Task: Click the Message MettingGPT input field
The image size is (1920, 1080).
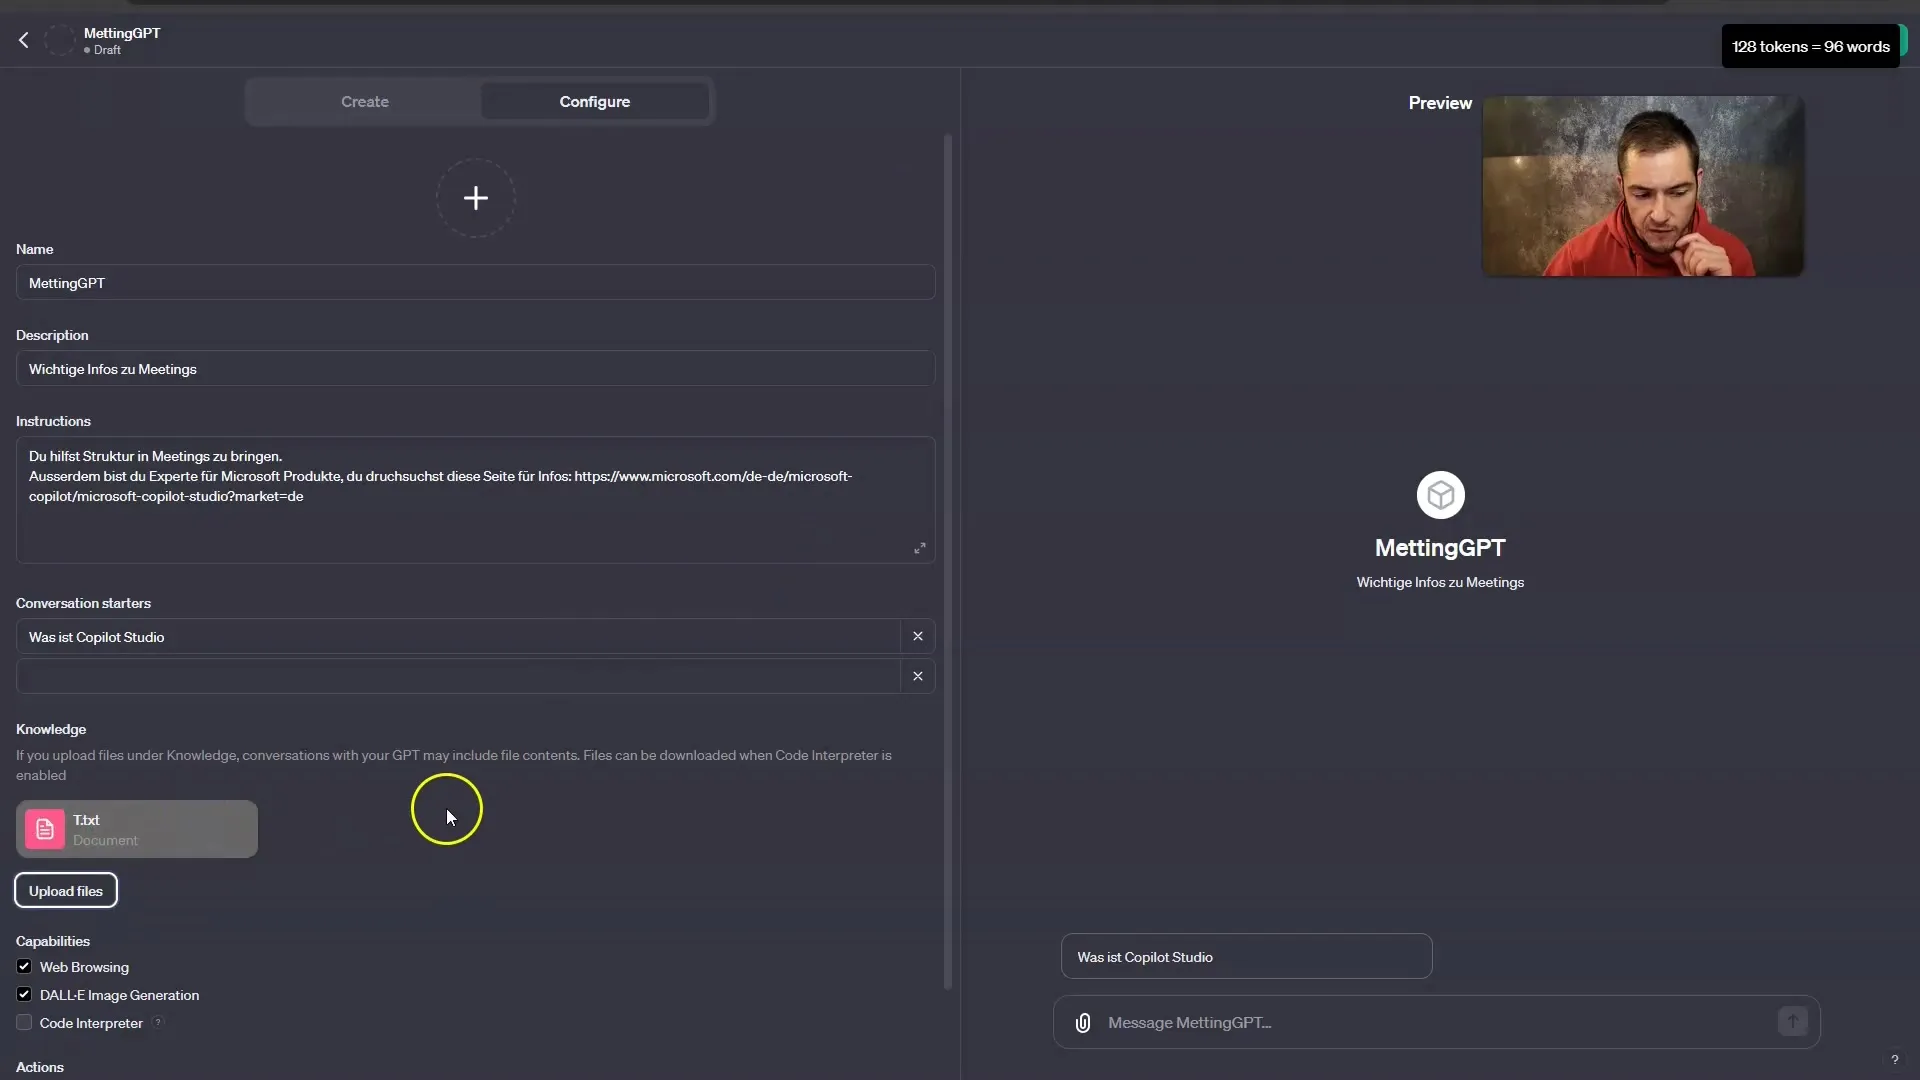Action: point(1440,1021)
